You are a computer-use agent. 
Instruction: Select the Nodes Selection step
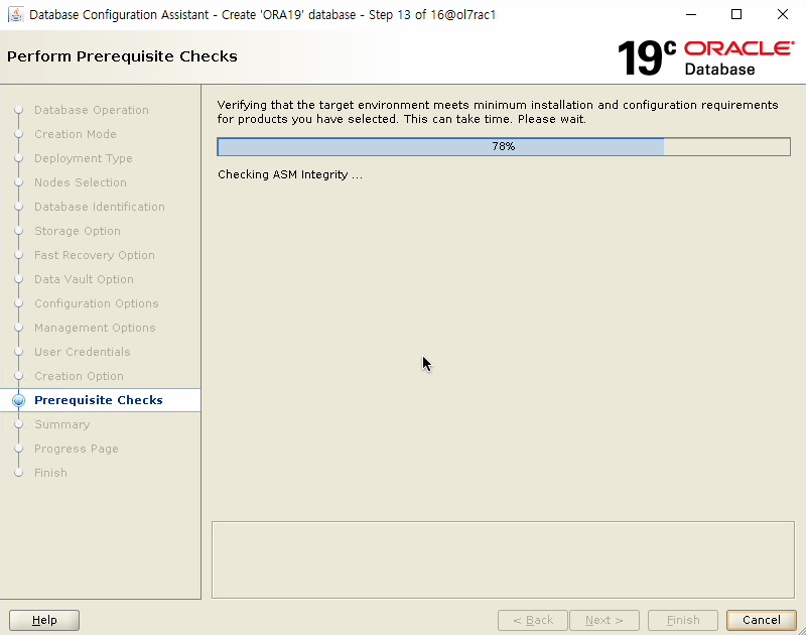click(80, 183)
